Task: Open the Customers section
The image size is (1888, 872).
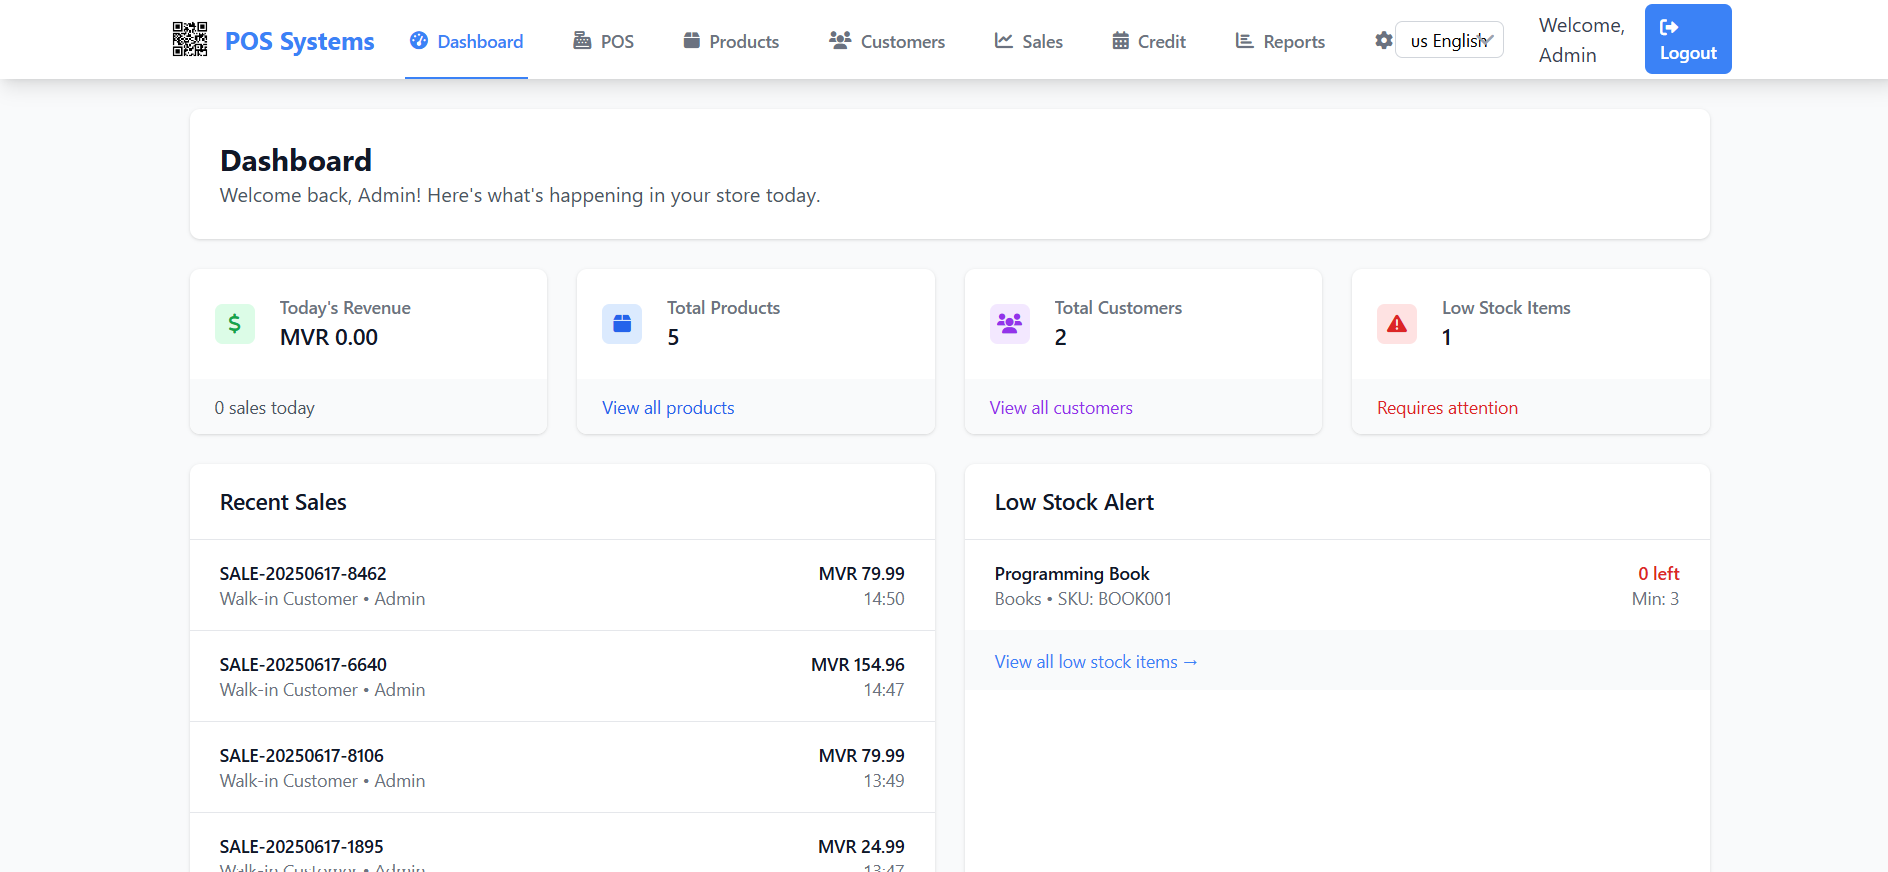Action: [887, 41]
